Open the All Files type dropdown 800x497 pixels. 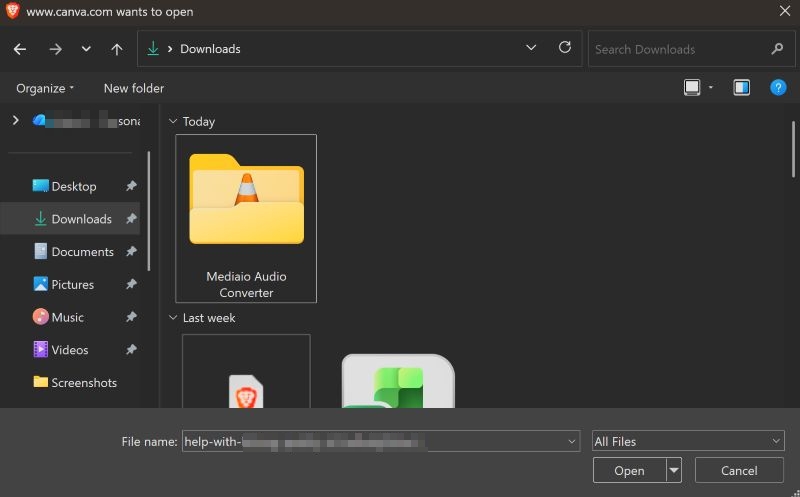point(688,441)
